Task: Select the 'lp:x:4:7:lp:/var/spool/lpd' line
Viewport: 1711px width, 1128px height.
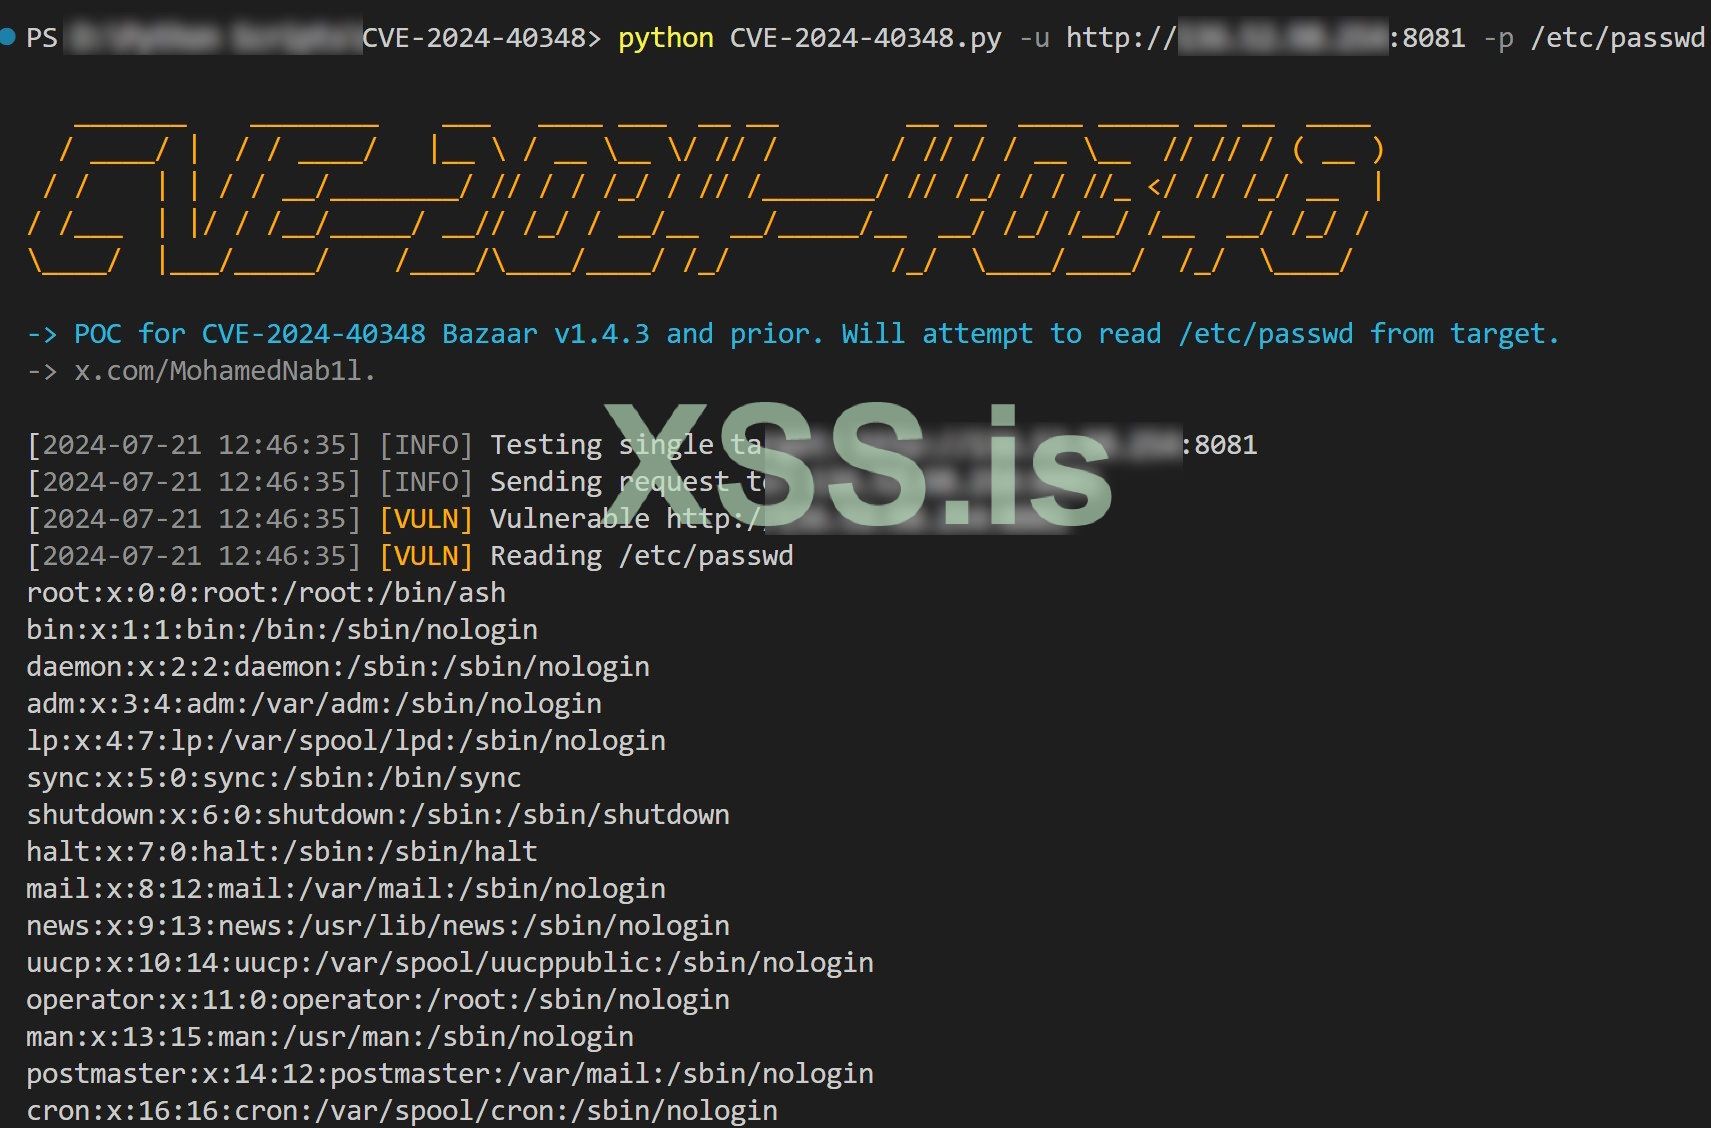Action: pos(346,741)
